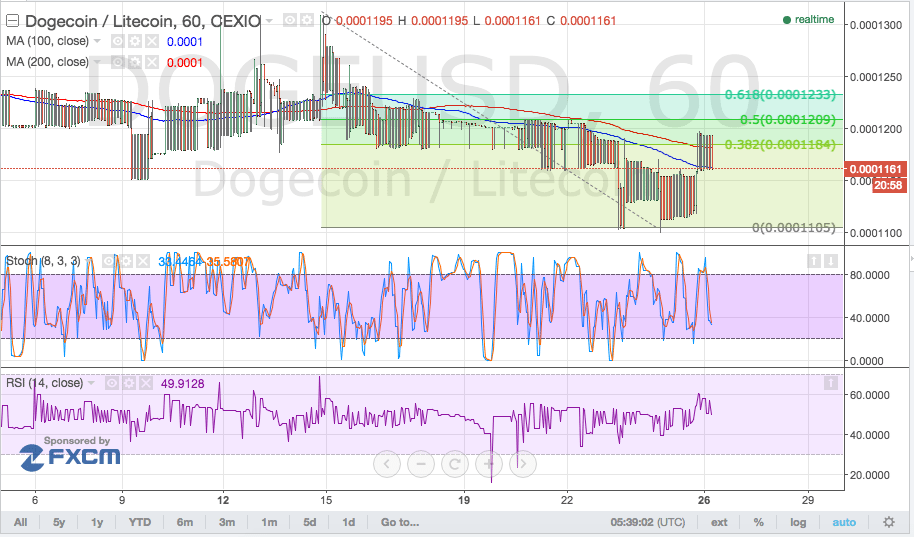Viewport: 914px width, 537px height.
Task: Select the 3m time range
Action: tap(227, 522)
